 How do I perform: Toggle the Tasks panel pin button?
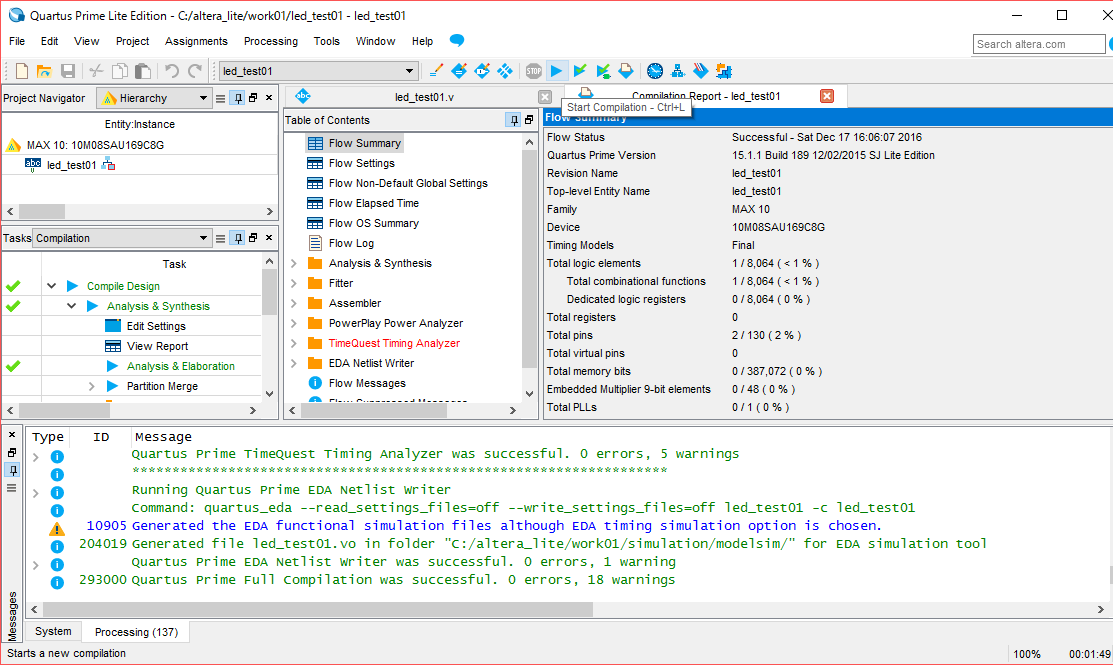pyautogui.click(x=237, y=238)
